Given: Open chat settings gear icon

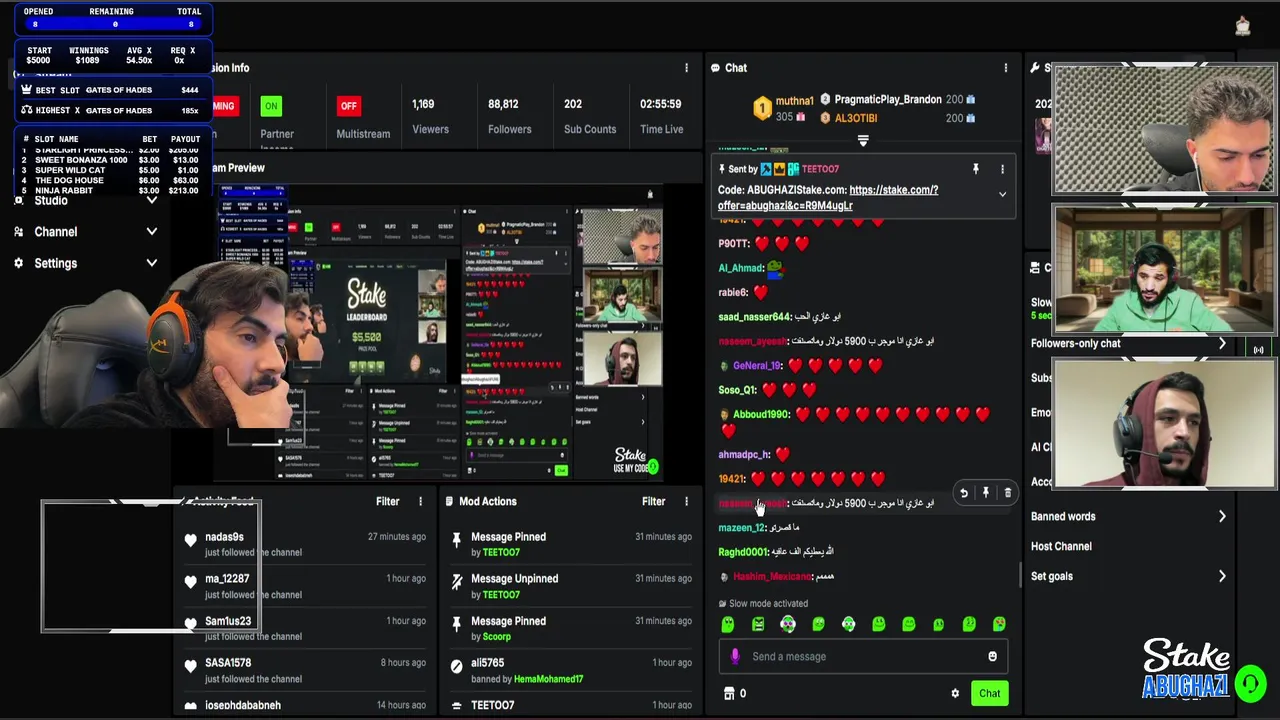Looking at the screenshot, I should tap(955, 693).
